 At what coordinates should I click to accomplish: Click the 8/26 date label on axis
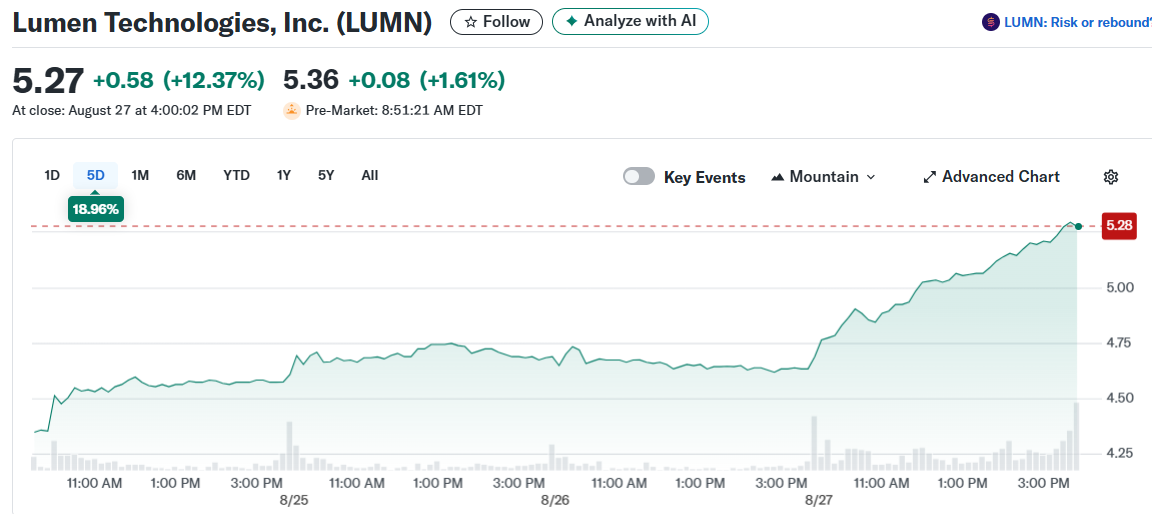point(555,499)
